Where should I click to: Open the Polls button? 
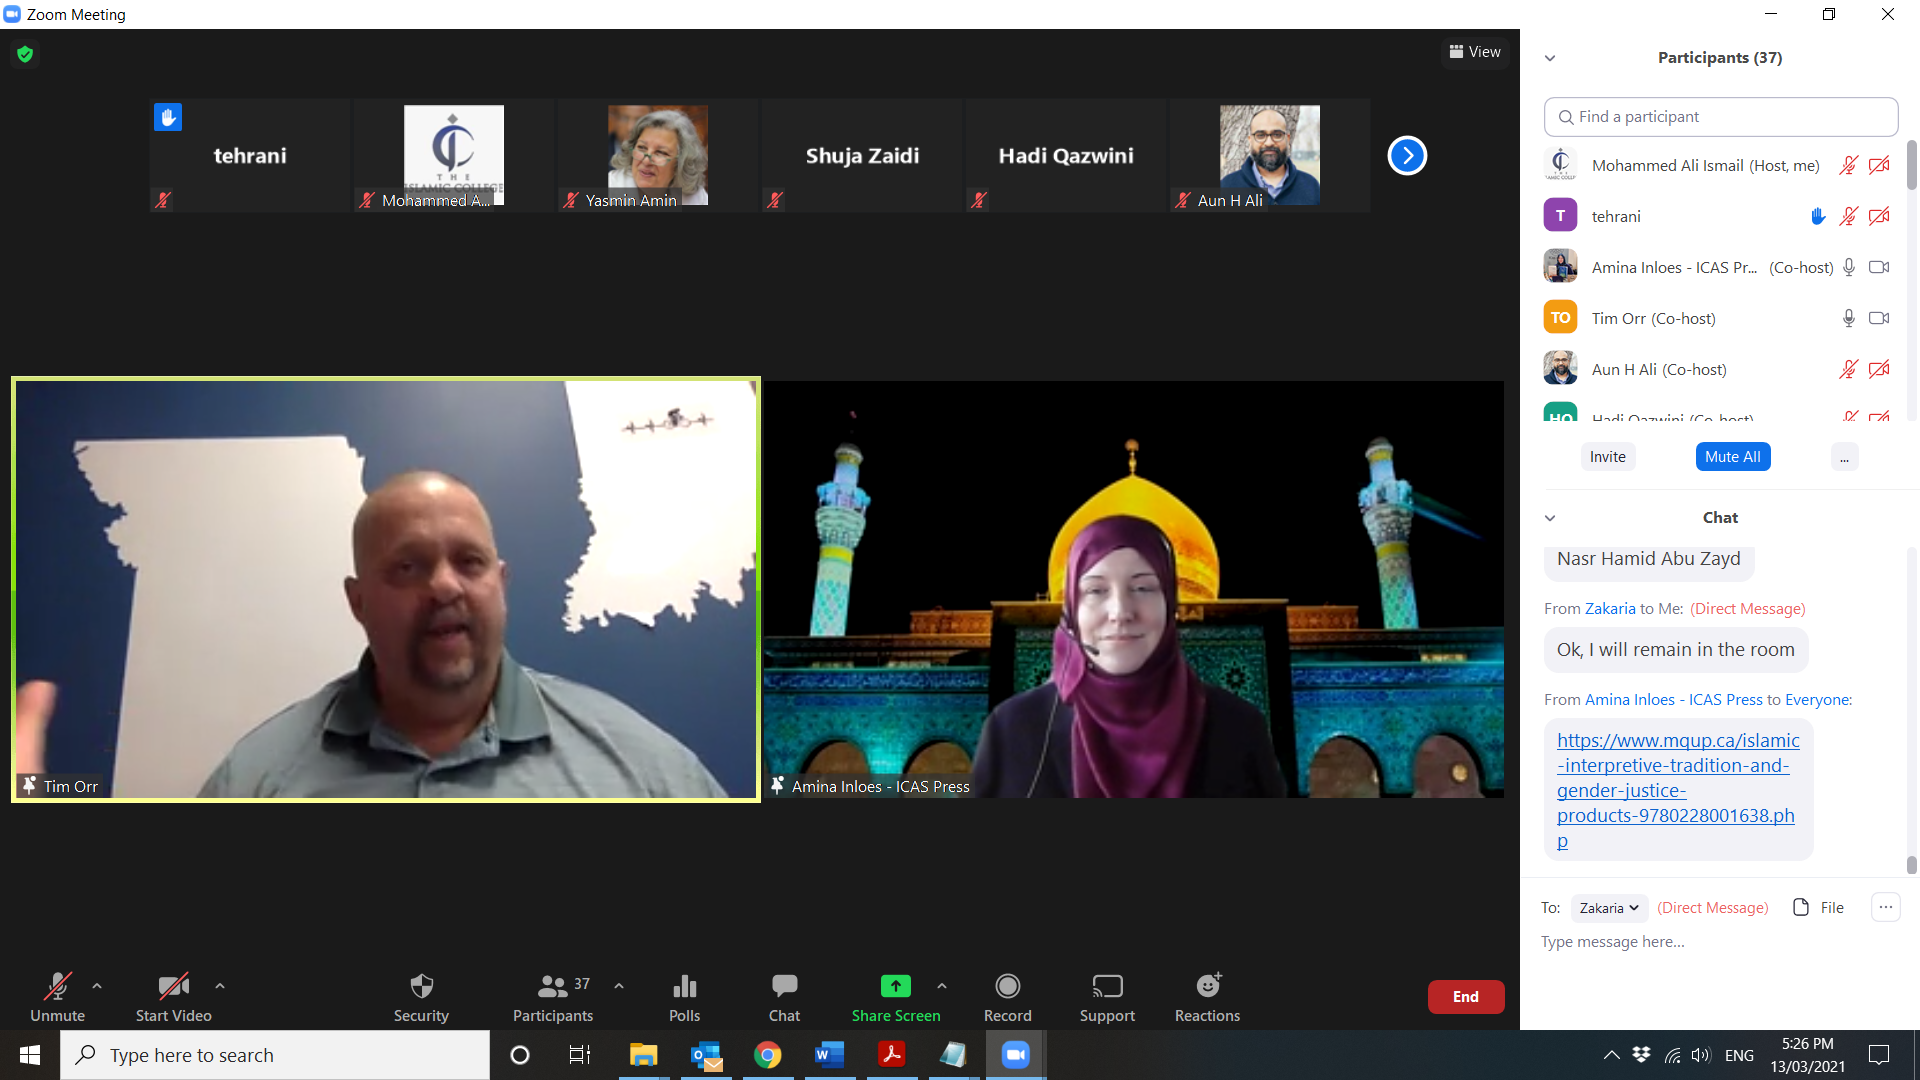tap(684, 997)
